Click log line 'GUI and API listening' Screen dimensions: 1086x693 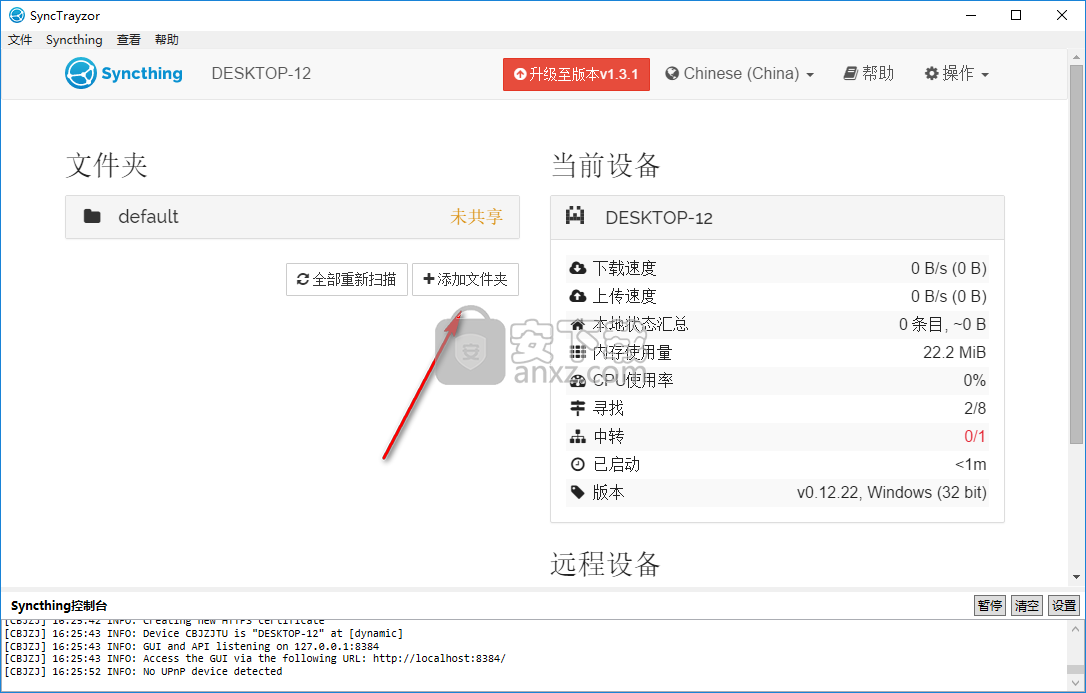pos(192,646)
